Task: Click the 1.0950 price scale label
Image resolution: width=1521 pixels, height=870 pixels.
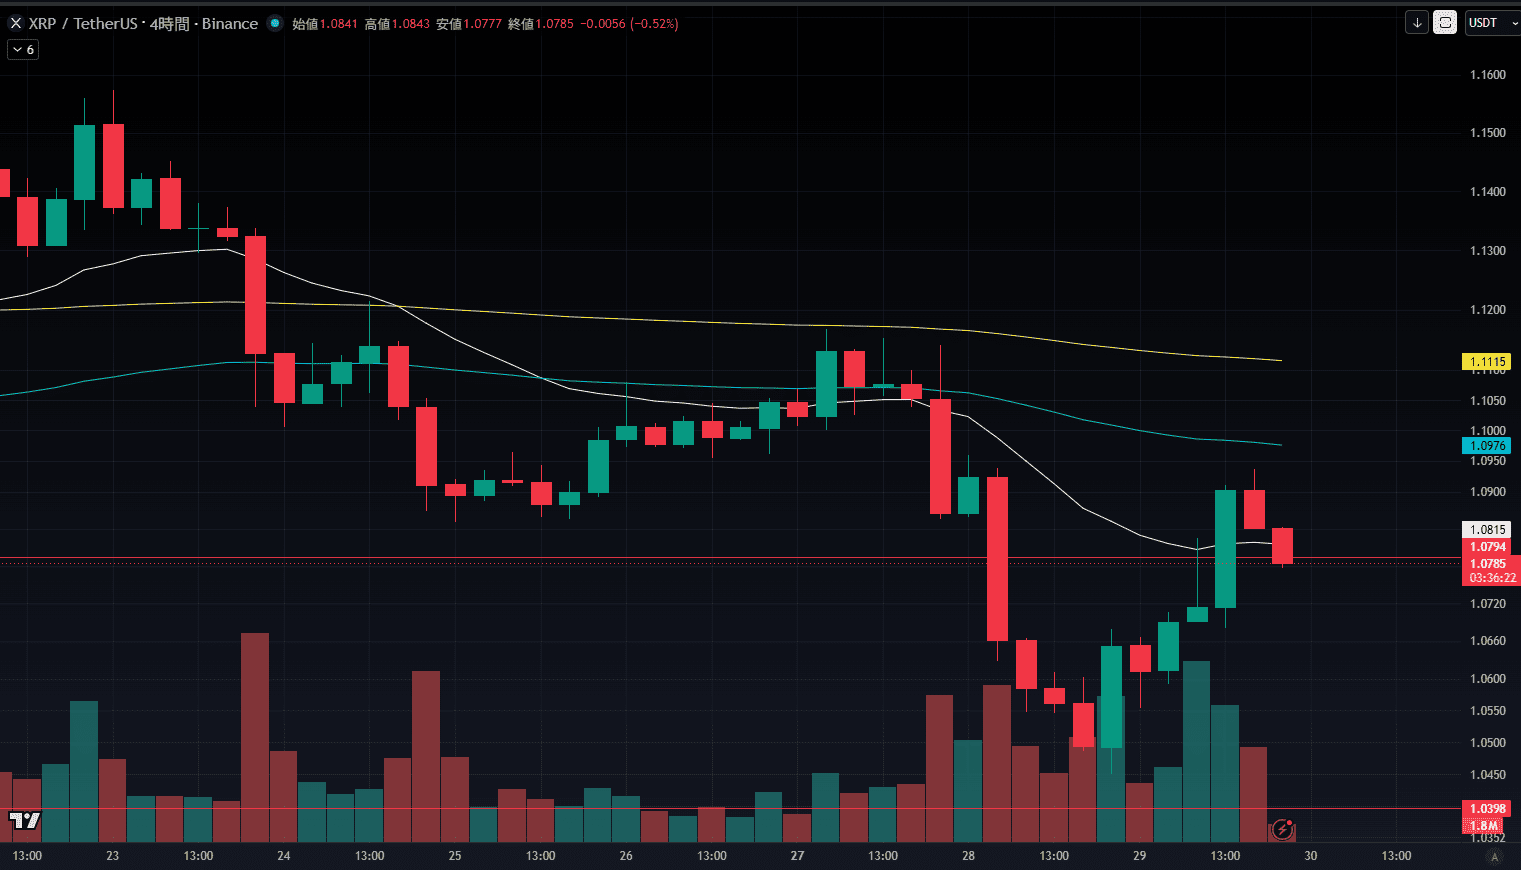Action: coord(1487,461)
